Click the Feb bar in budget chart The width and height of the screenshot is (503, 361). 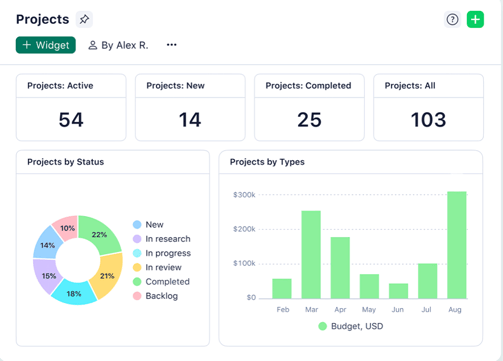click(x=282, y=289)
